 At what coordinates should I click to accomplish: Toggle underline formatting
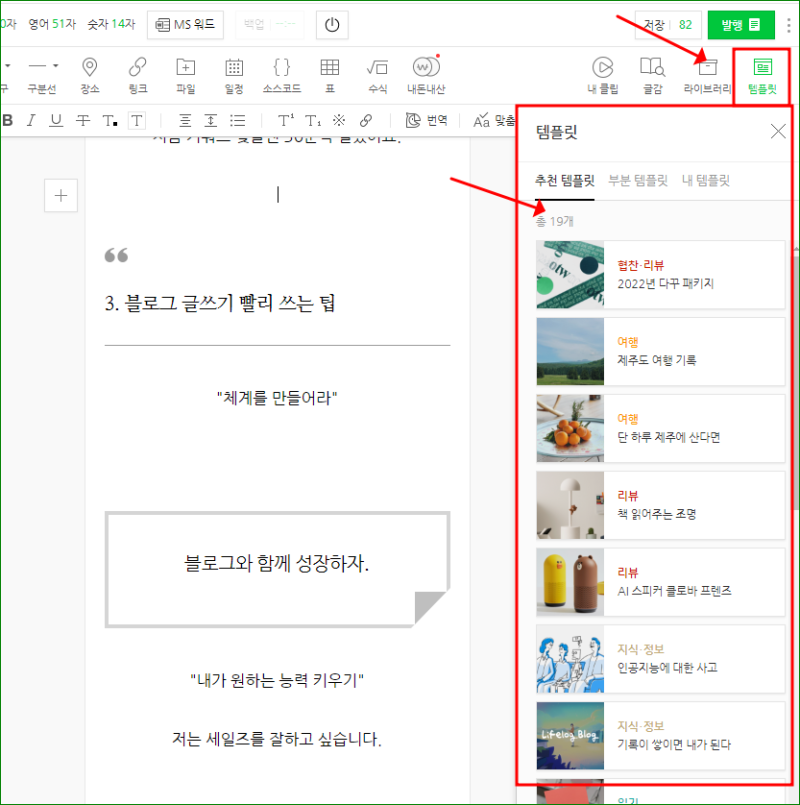[56, 120]
